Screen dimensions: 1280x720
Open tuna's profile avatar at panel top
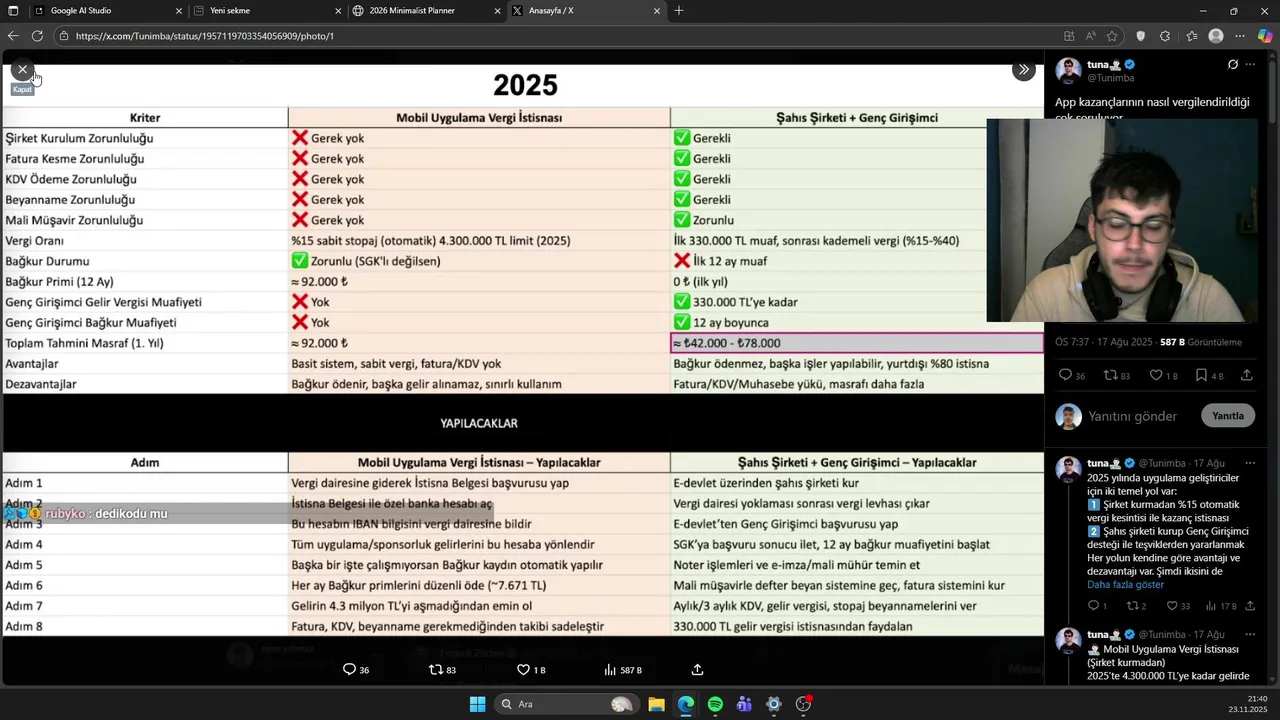click(1068, 71)
